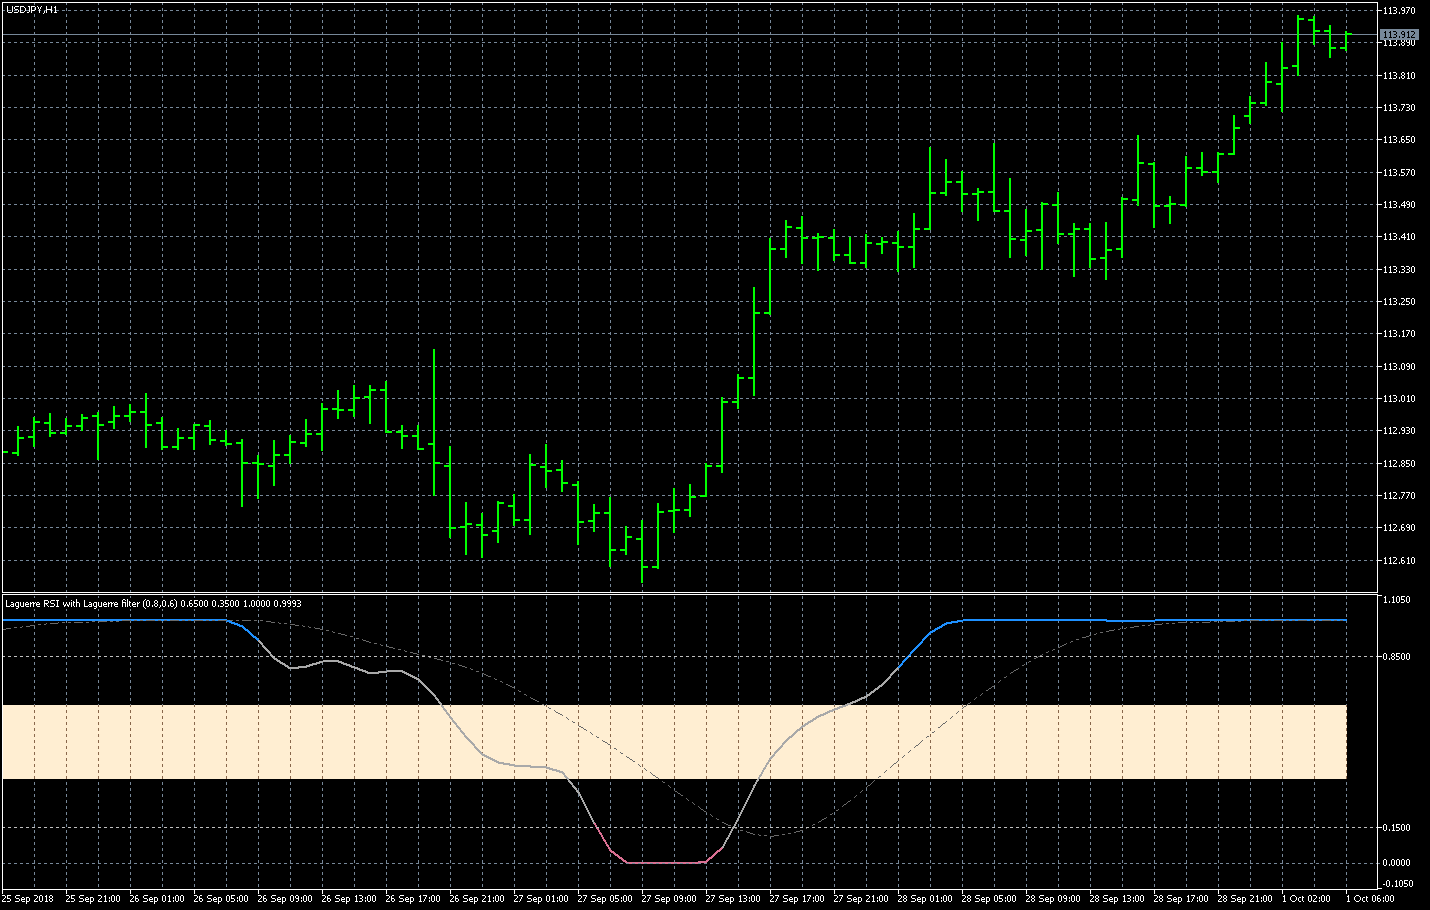The width and height of the screenshot is (1430, 910).
Task: Click the 27 Sep 09:00 time label
Action: click(669, 899)
